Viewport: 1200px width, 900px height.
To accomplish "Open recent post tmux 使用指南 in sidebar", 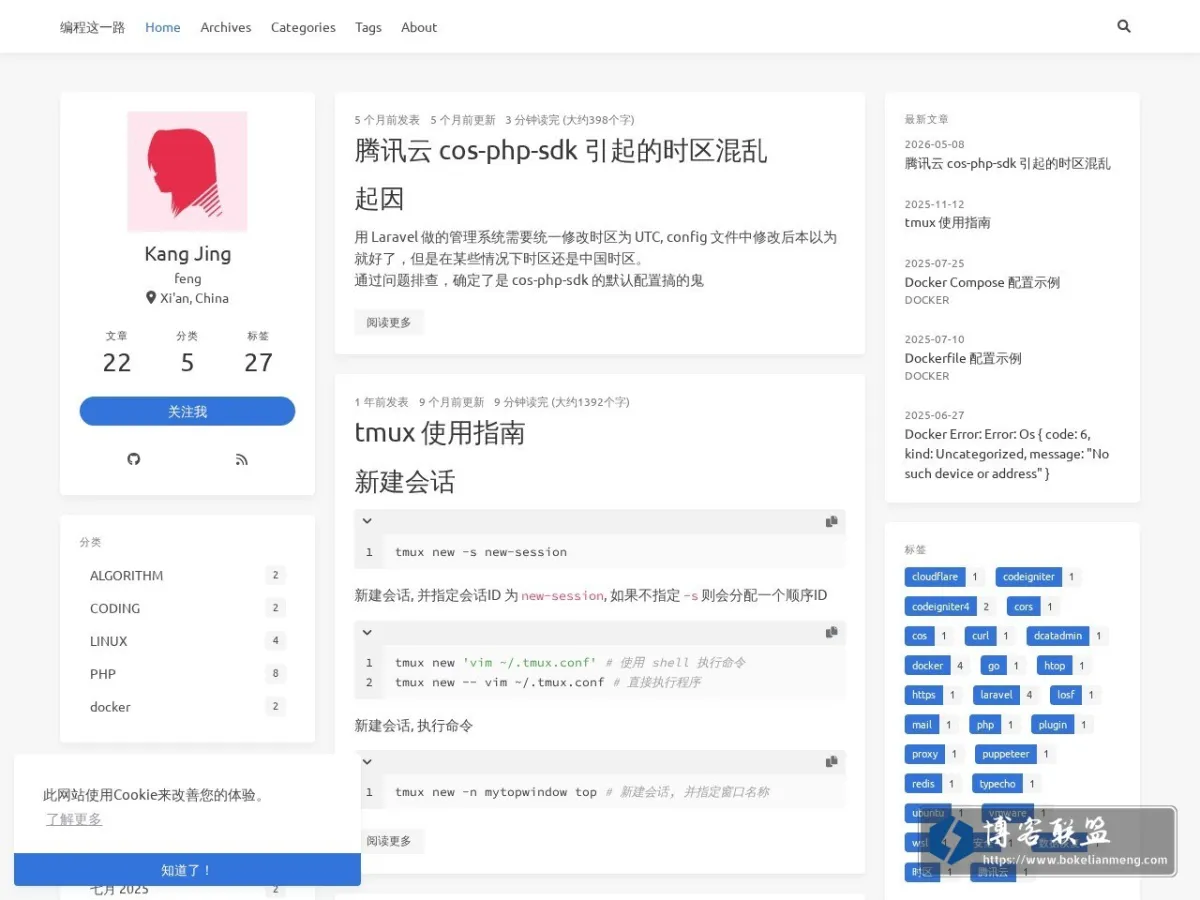I will [x=948, y=223].
